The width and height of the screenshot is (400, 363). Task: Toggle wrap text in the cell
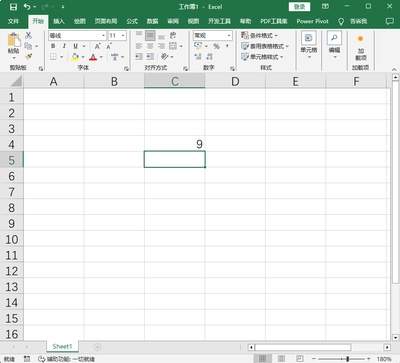[173, 35]
